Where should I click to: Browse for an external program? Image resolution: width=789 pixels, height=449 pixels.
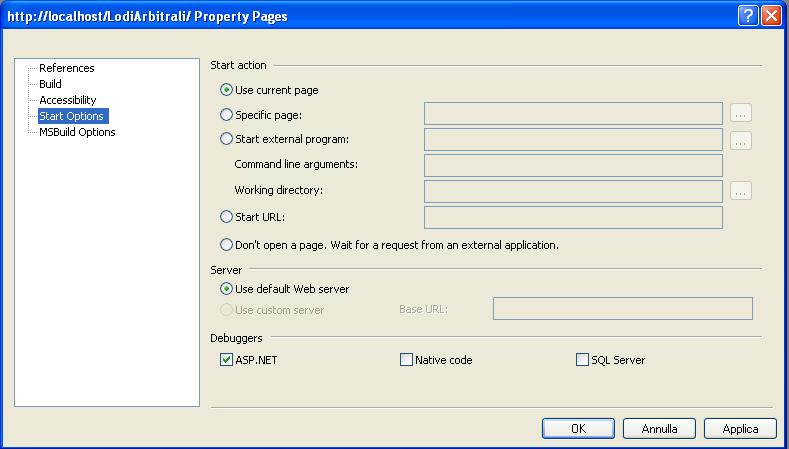(x=741, y=140)
